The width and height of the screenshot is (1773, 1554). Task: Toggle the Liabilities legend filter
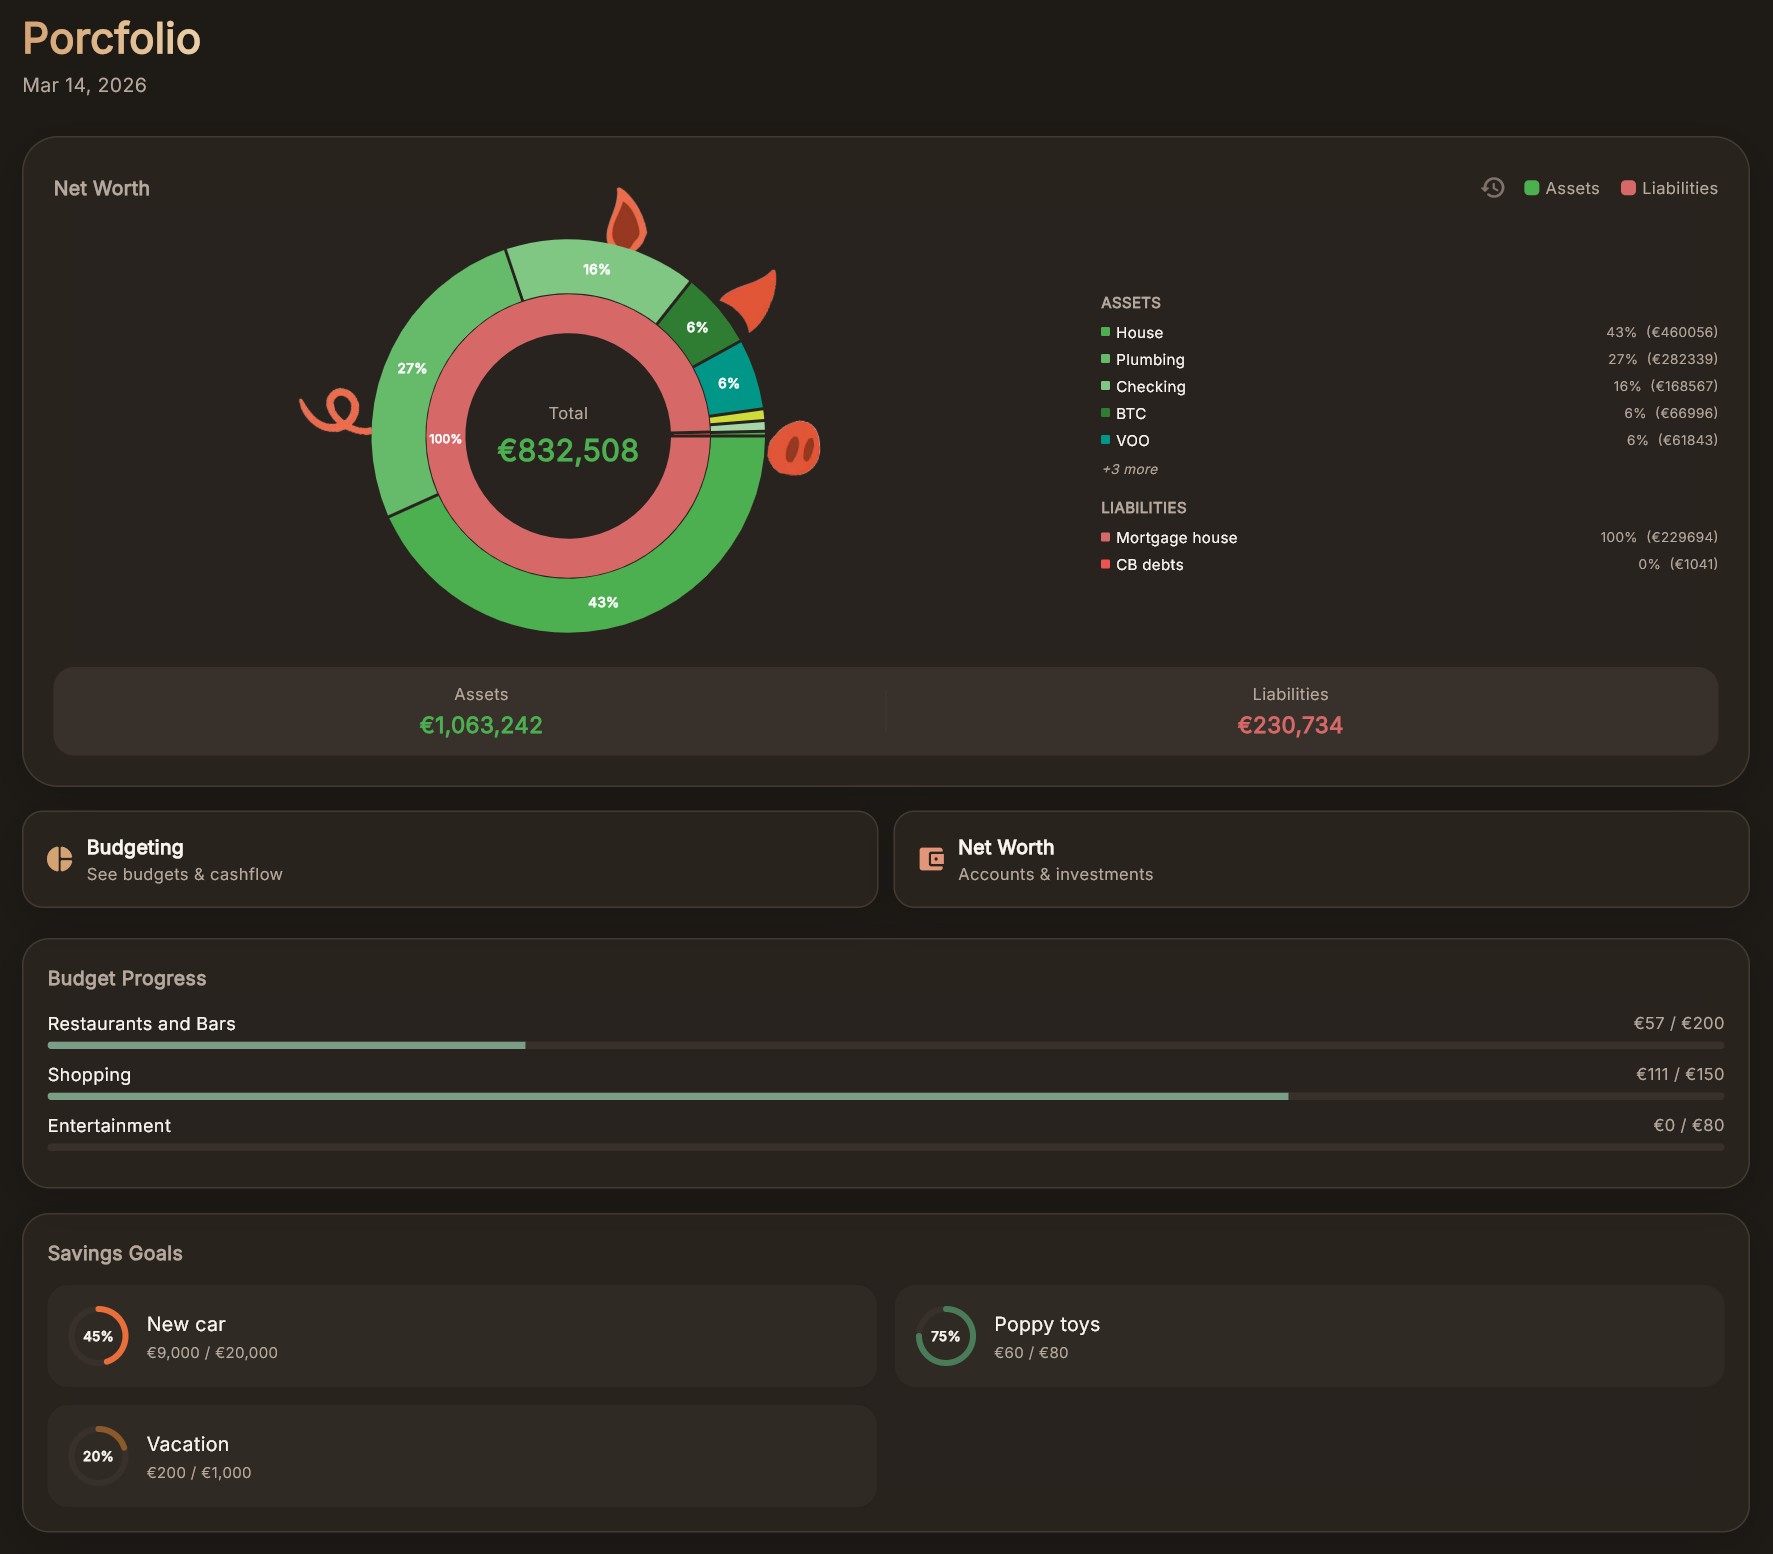[x=1668, y=188]
